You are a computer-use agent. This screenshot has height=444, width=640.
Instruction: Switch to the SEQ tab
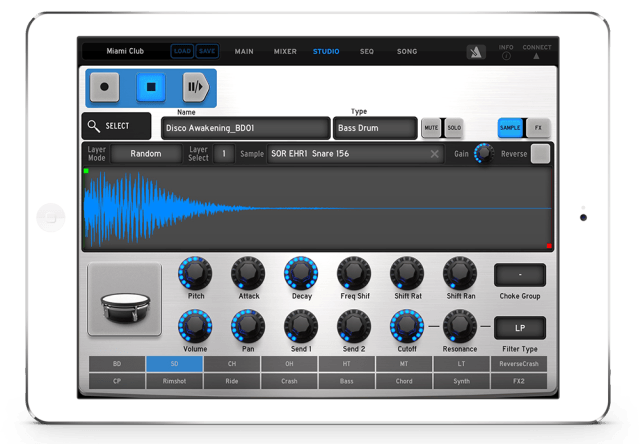click(x=366, y=51)
